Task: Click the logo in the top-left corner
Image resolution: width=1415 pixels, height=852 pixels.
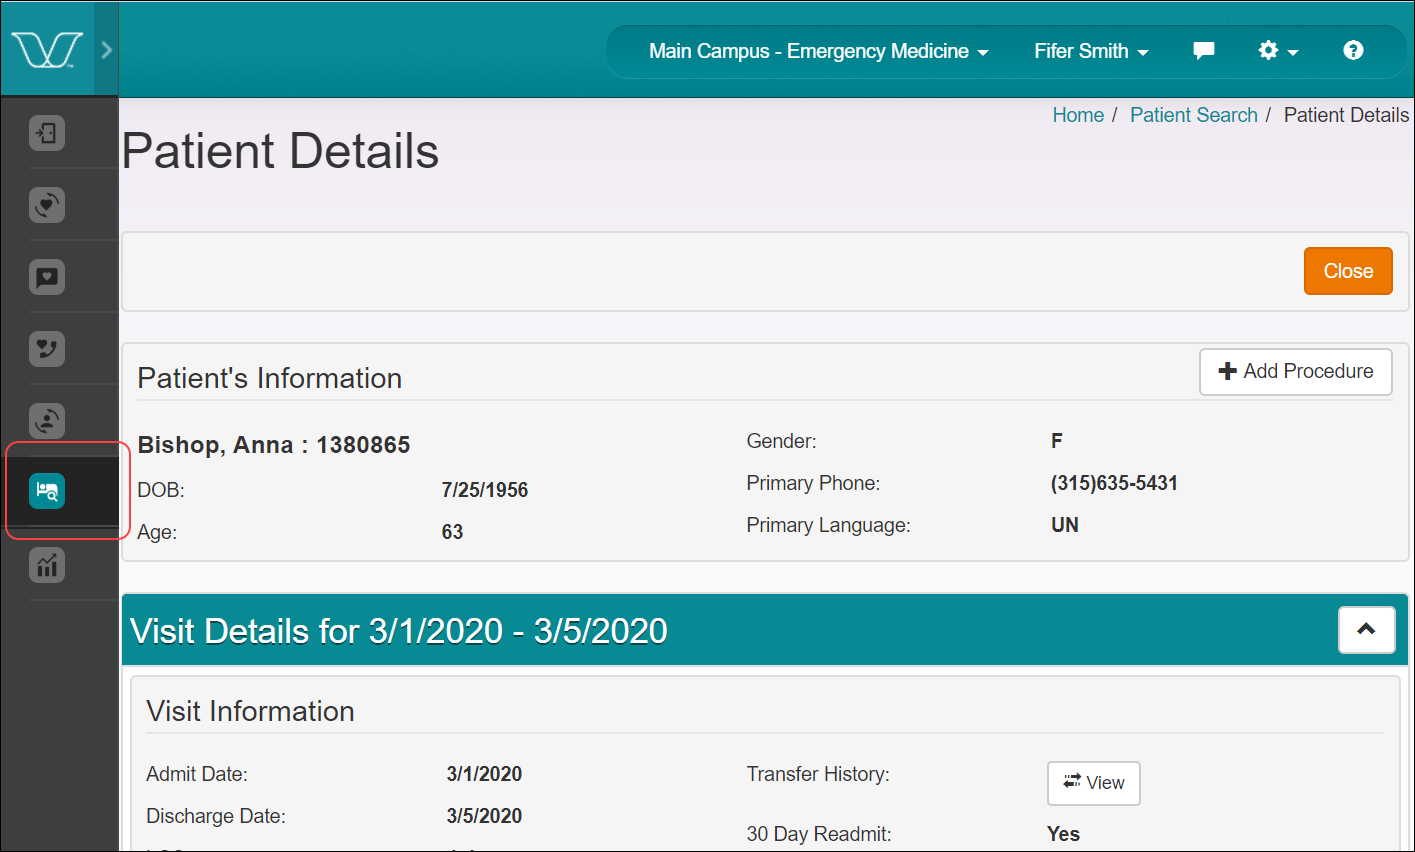Action: (x=47, y=50)
